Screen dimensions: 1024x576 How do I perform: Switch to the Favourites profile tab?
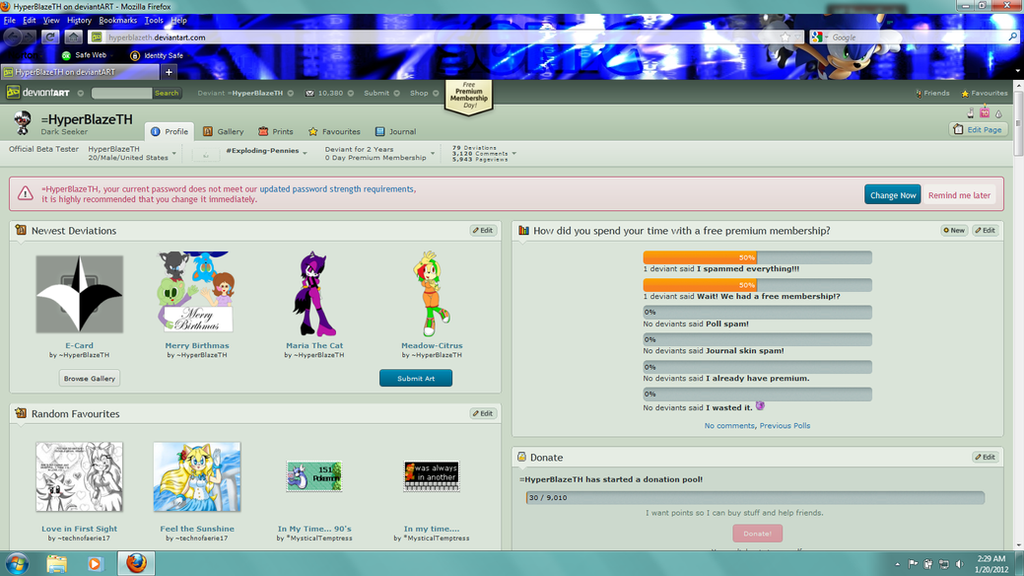(x=334, y=131)
